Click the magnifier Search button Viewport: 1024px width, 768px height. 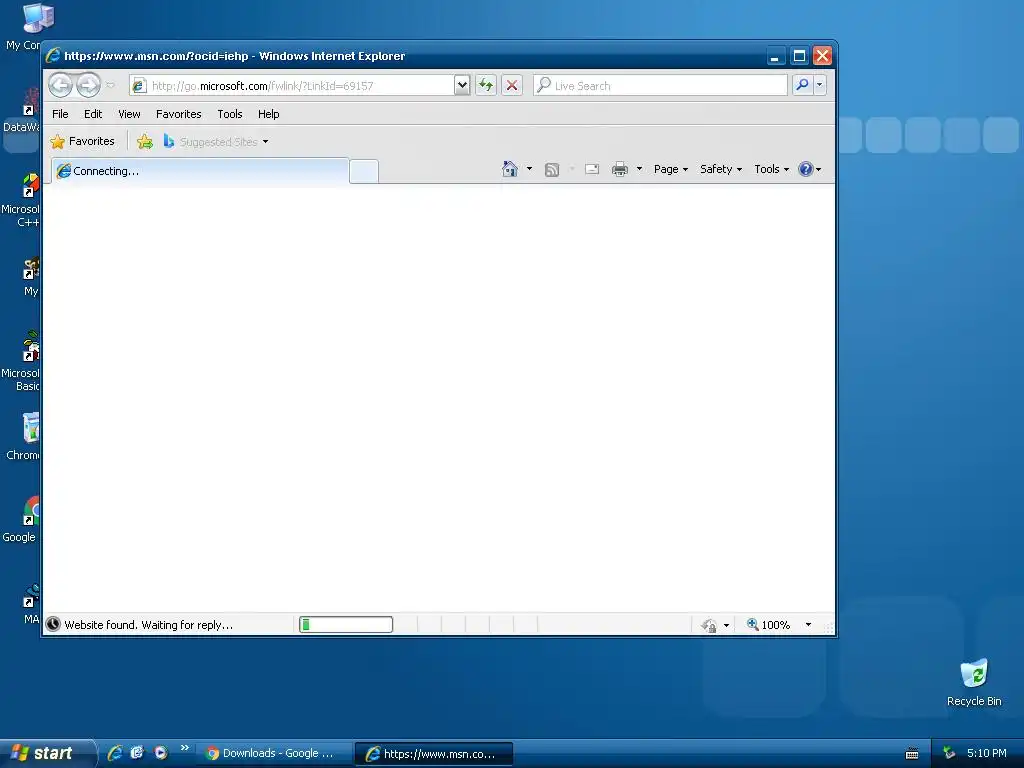802,85
